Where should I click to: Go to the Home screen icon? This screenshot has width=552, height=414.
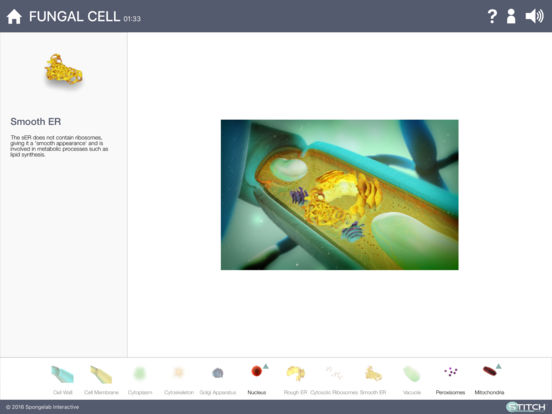click(14, 17)
